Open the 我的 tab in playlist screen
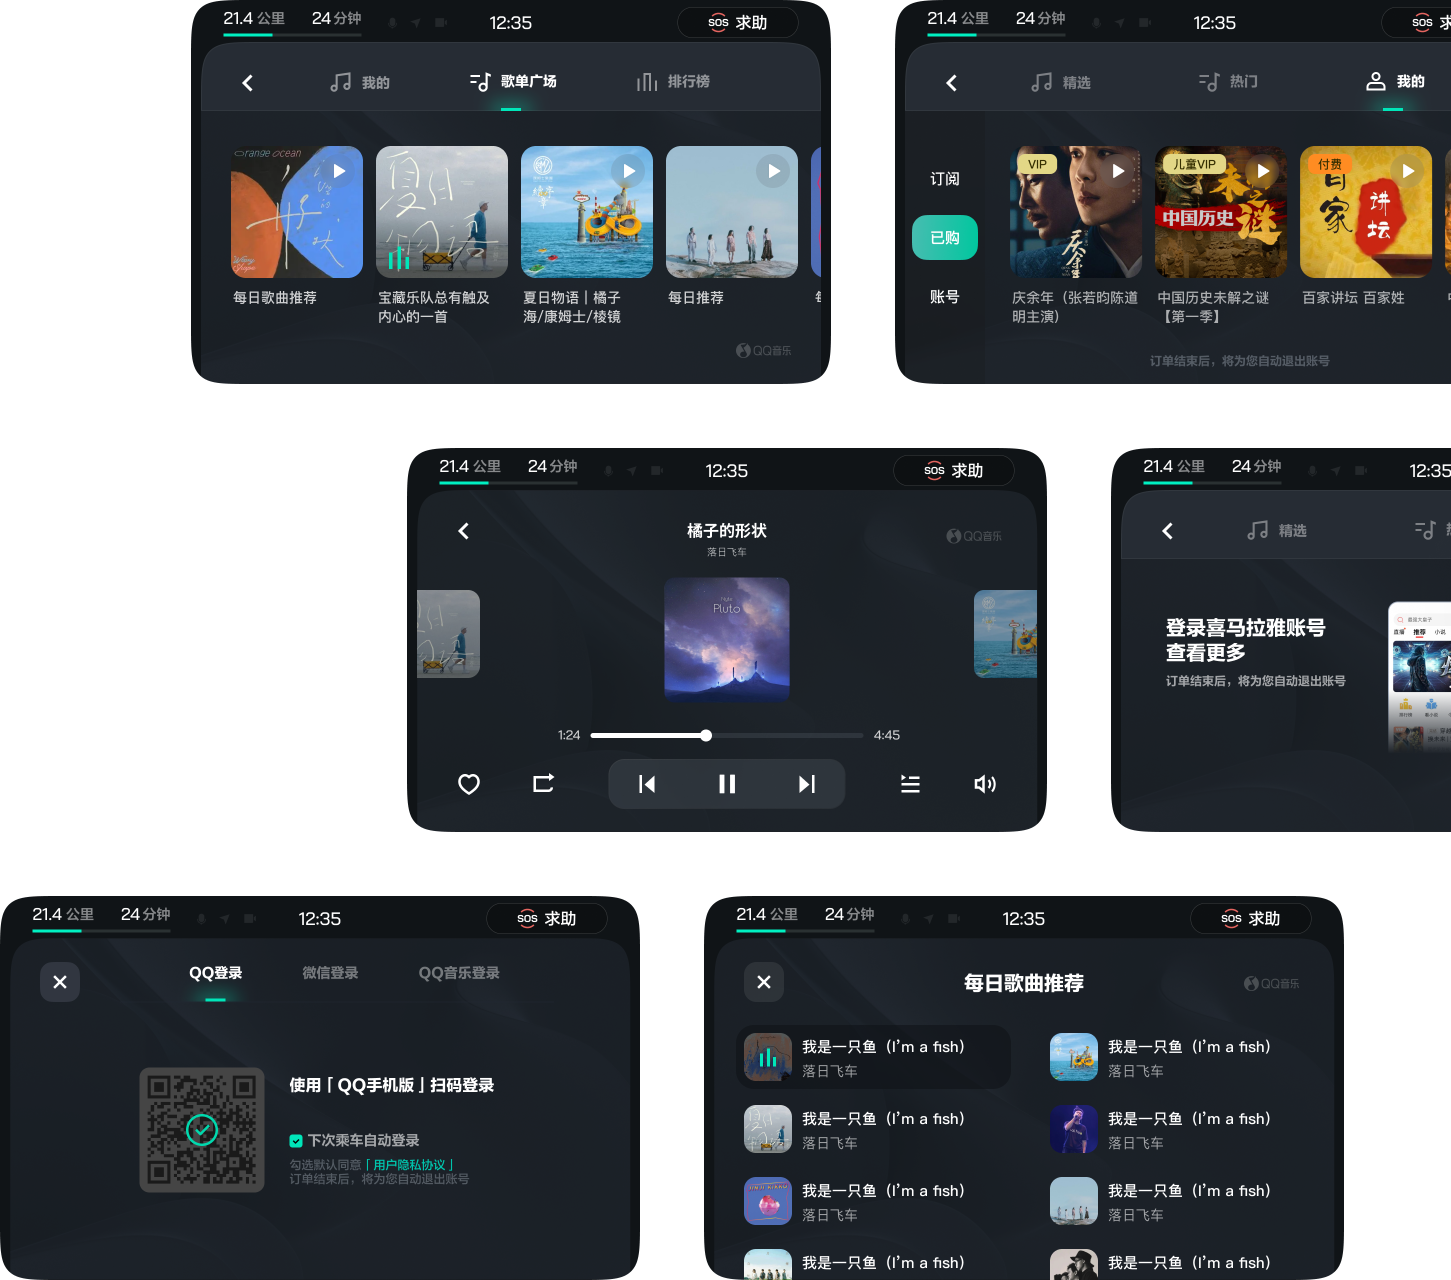Viewport: 1451px width, 1280px height. (x=360, y=82)
